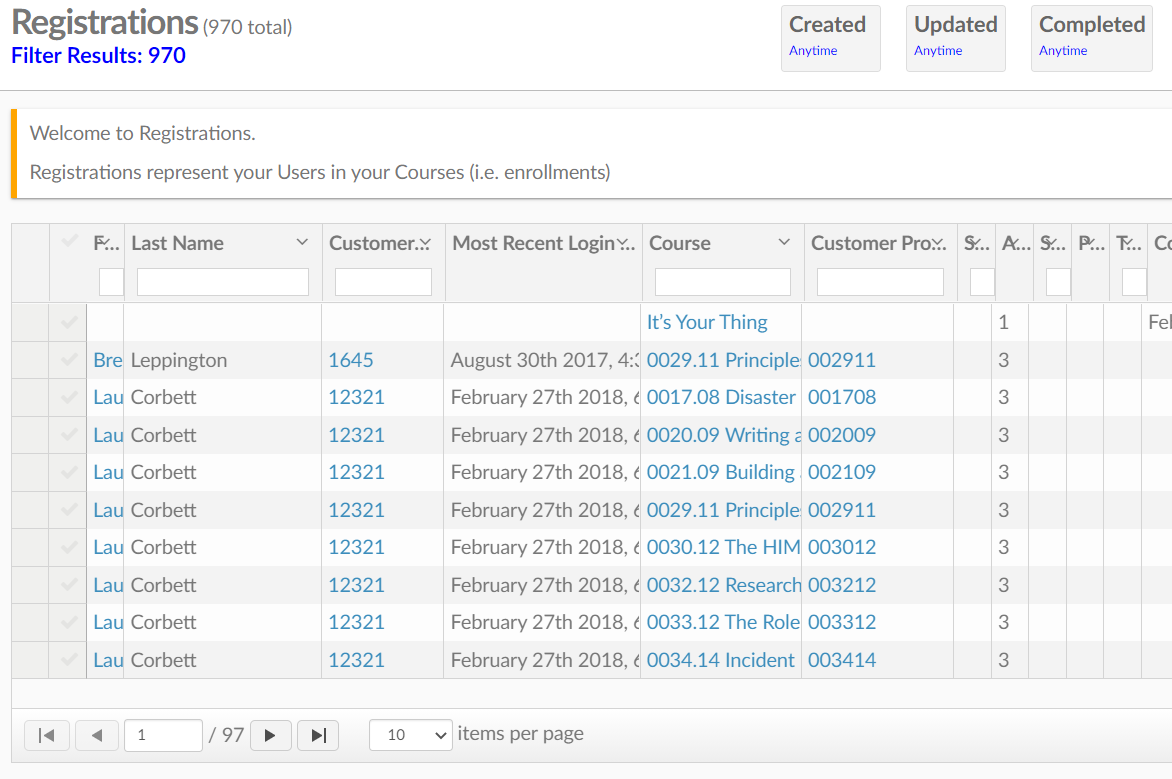The width and height of the screenshot is (1172, 779).
Task: Open 0030.12 The HIM course link
Action: coord(723,547)
